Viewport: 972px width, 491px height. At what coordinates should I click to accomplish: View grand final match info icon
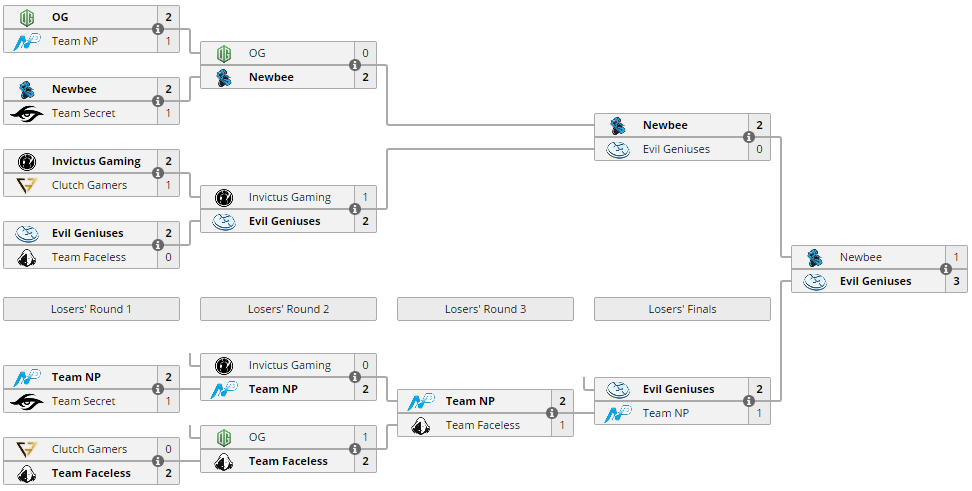tap(946, 269)
